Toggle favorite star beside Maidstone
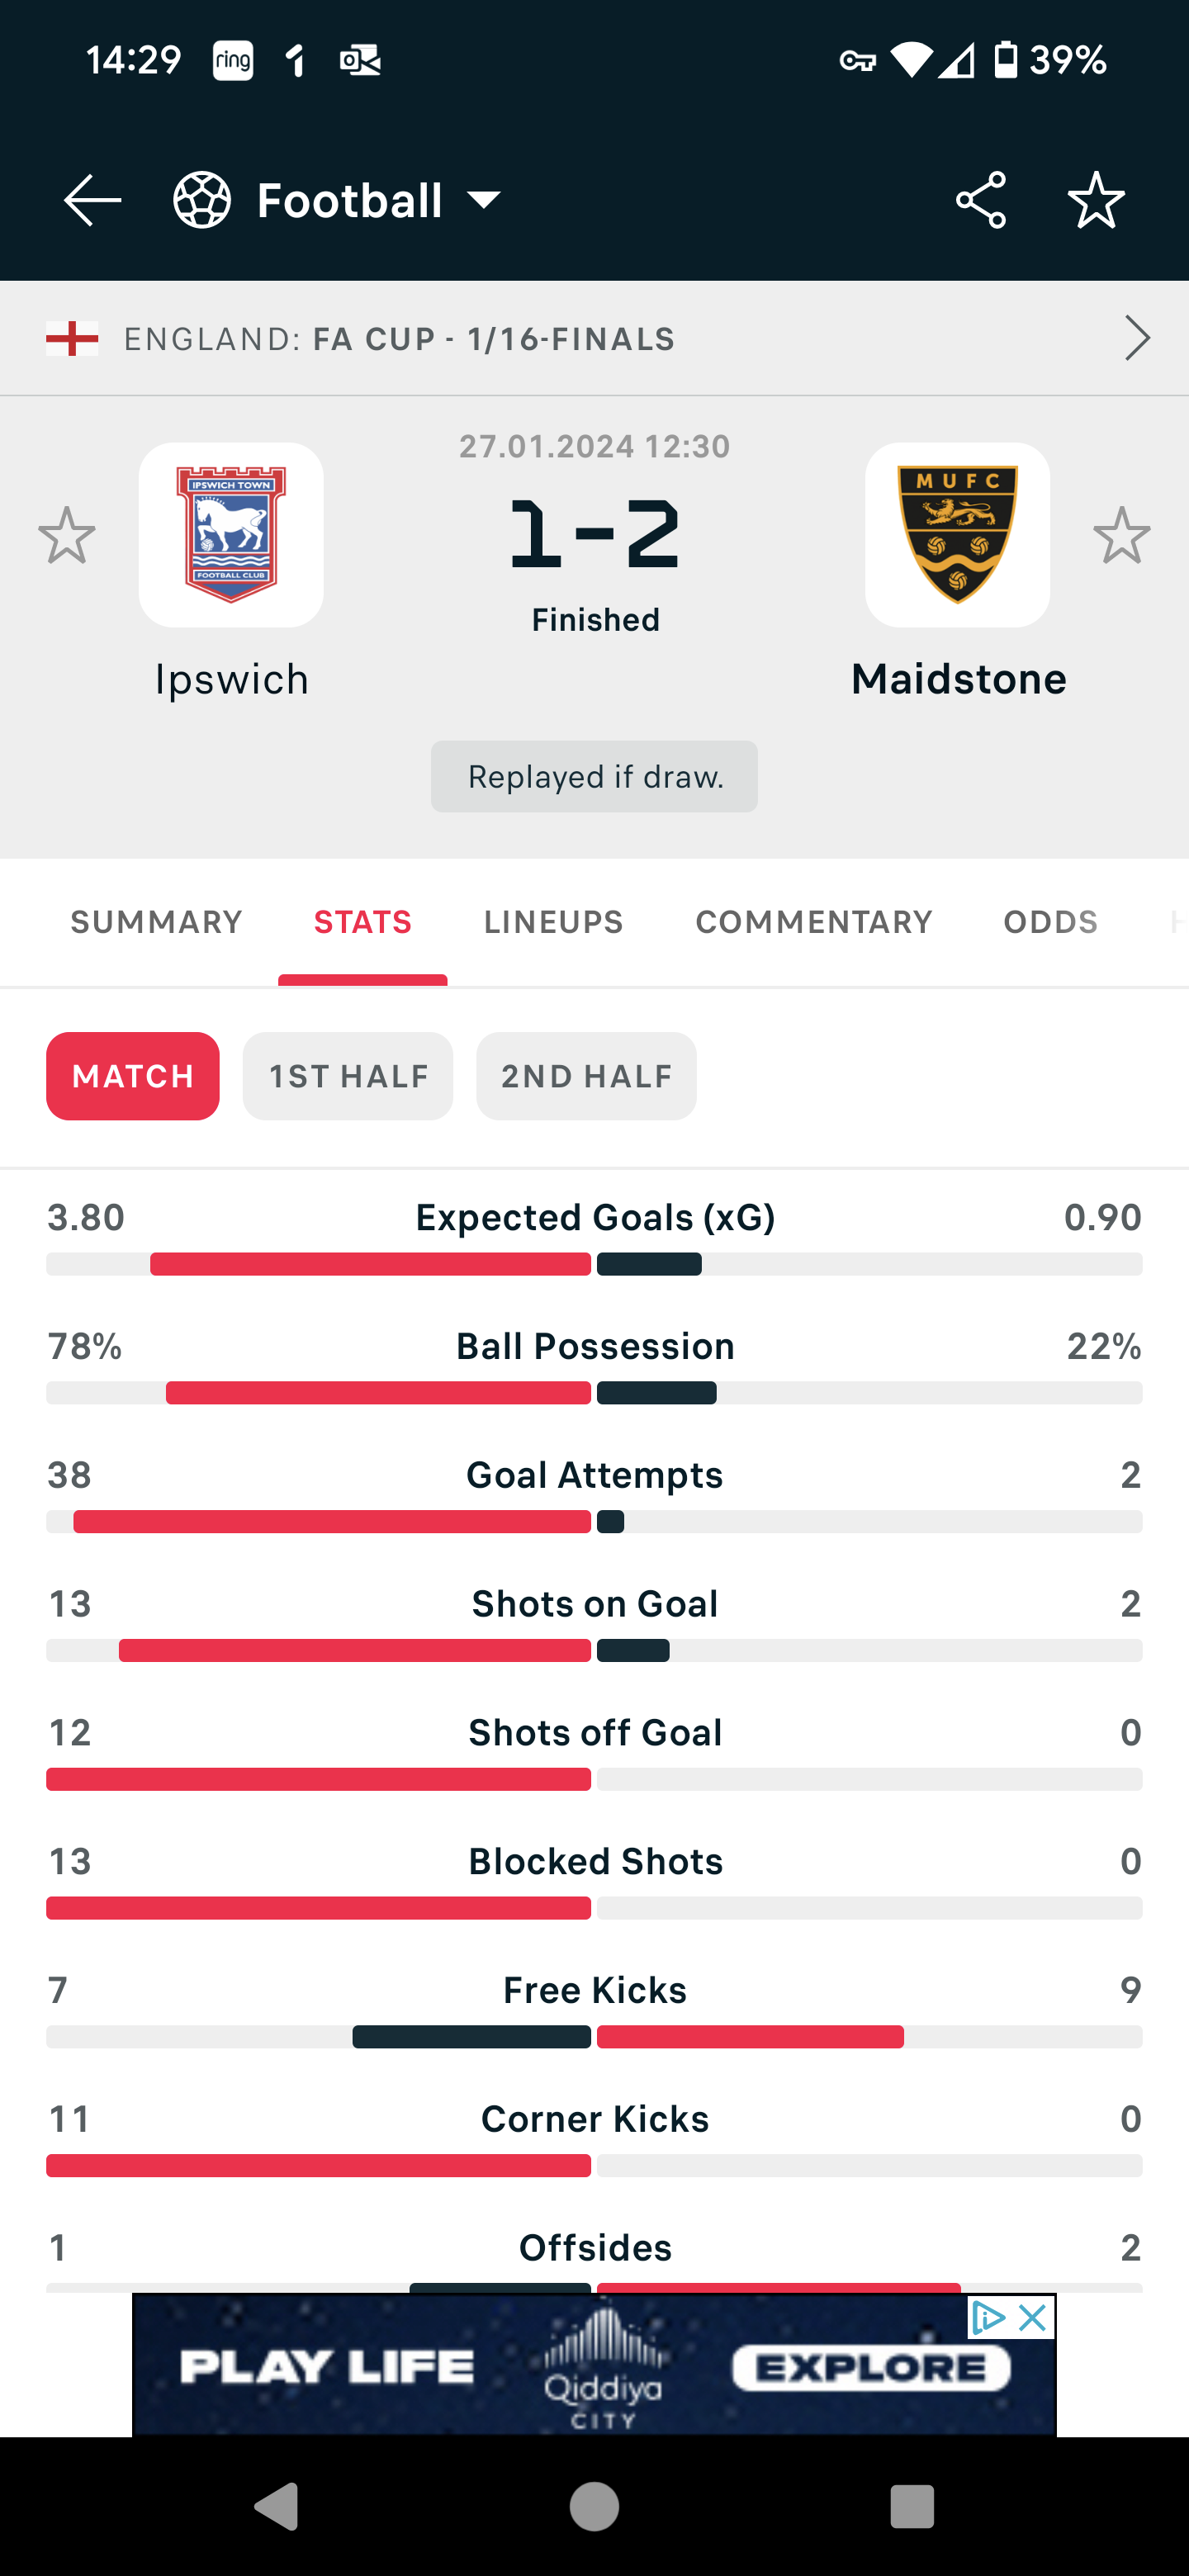 (x=1122, y=535)
